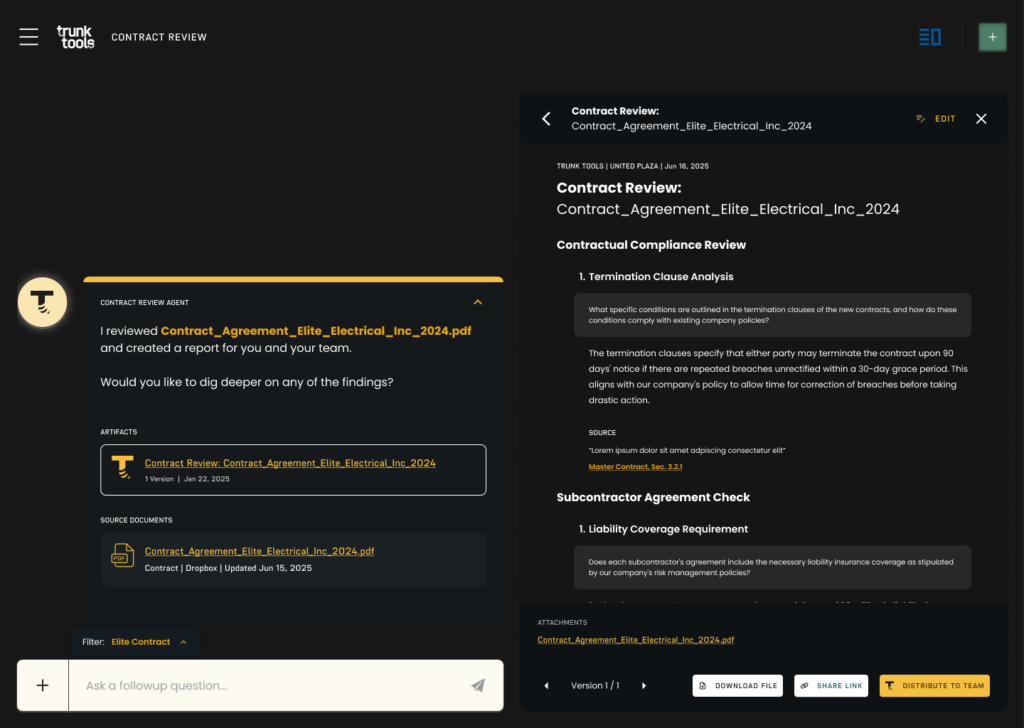Viewport: 1024px width, 728px height.
Task: Click the Trunk Tools logo
Action: 75,37
